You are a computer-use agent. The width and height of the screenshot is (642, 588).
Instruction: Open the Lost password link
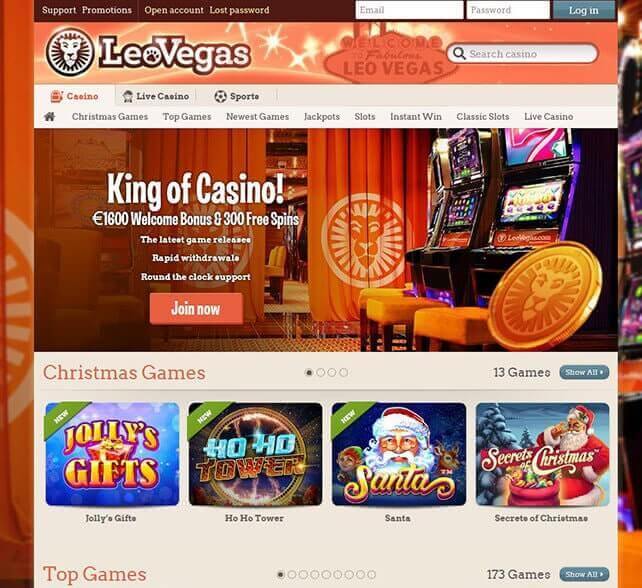[x=239, y=10]
